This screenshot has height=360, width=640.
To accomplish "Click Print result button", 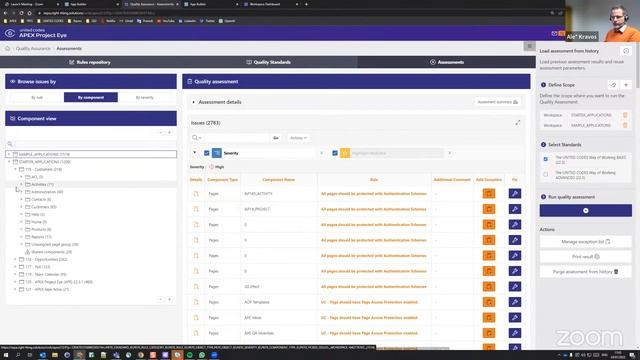I will coord(586,257).
